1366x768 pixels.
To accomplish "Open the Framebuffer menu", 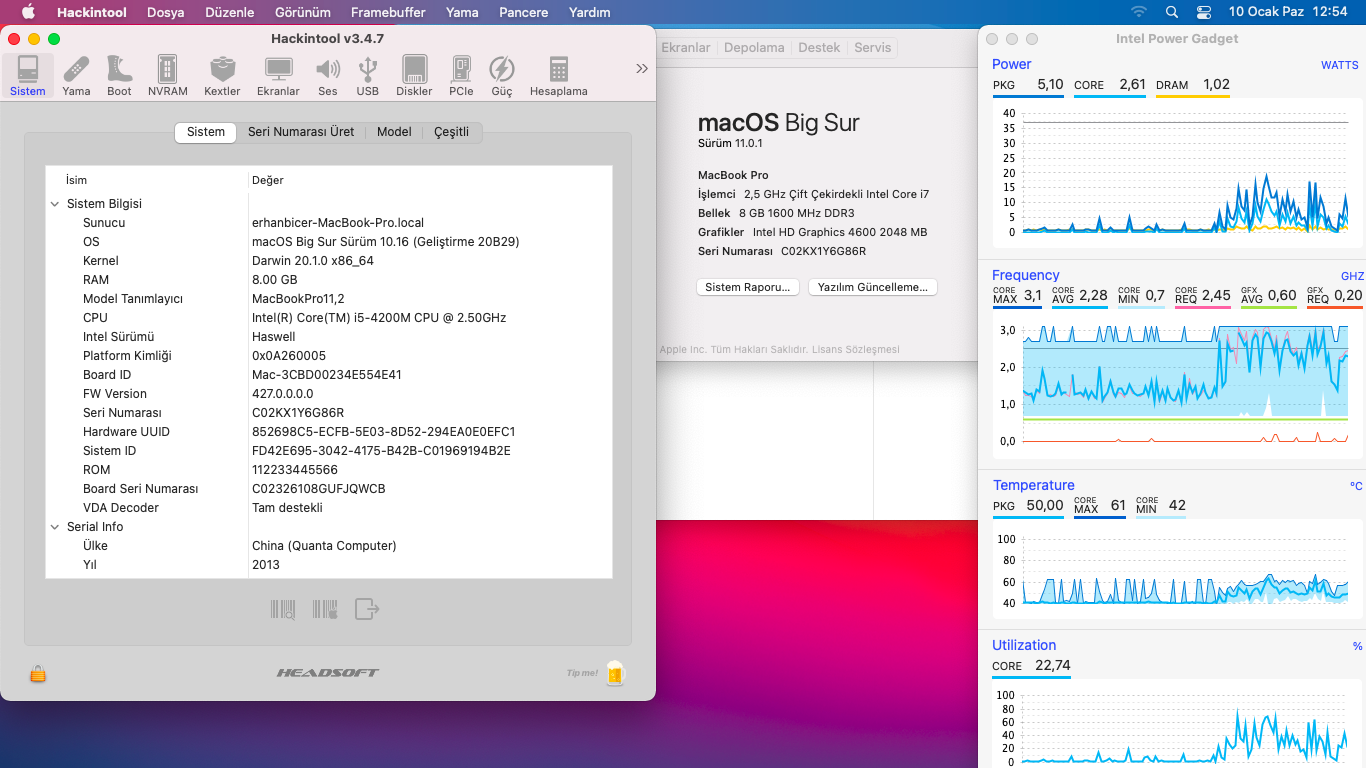I will [x=388, y=12].
